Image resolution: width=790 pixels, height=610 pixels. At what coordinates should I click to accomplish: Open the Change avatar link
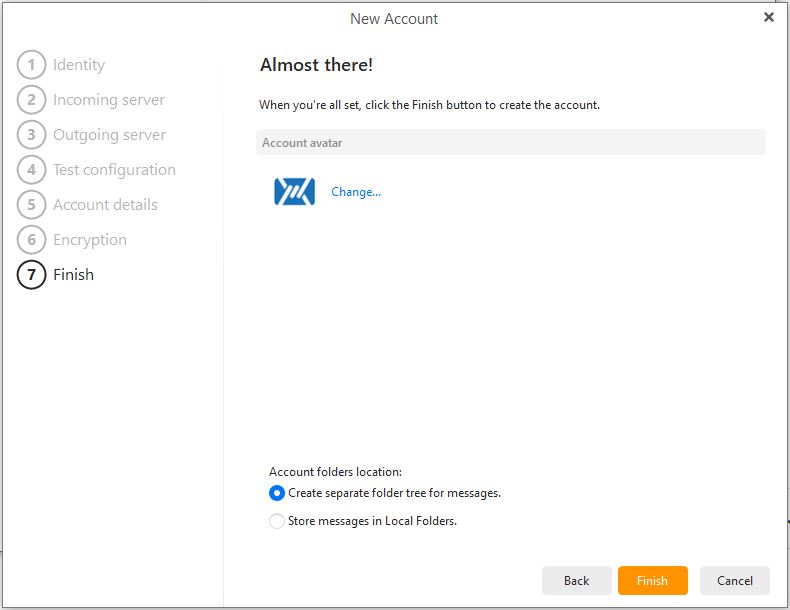356,192
